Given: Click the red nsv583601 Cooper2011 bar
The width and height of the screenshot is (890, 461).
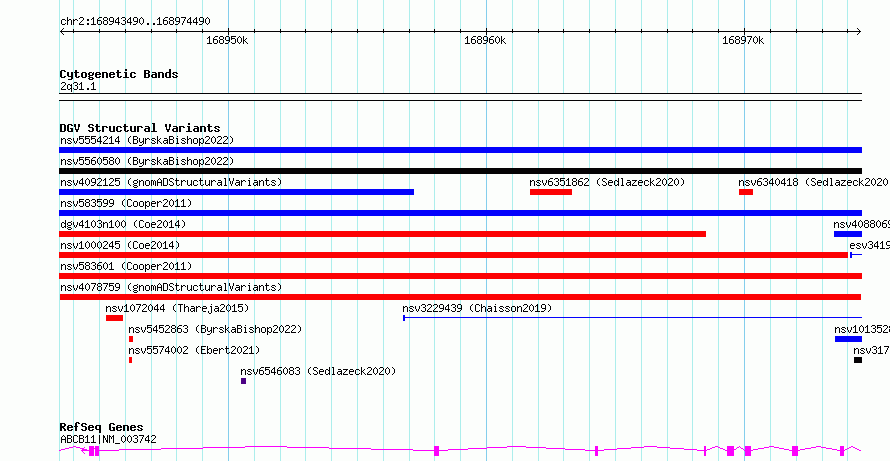Looking at the screenshot, I should click(460, 276).
